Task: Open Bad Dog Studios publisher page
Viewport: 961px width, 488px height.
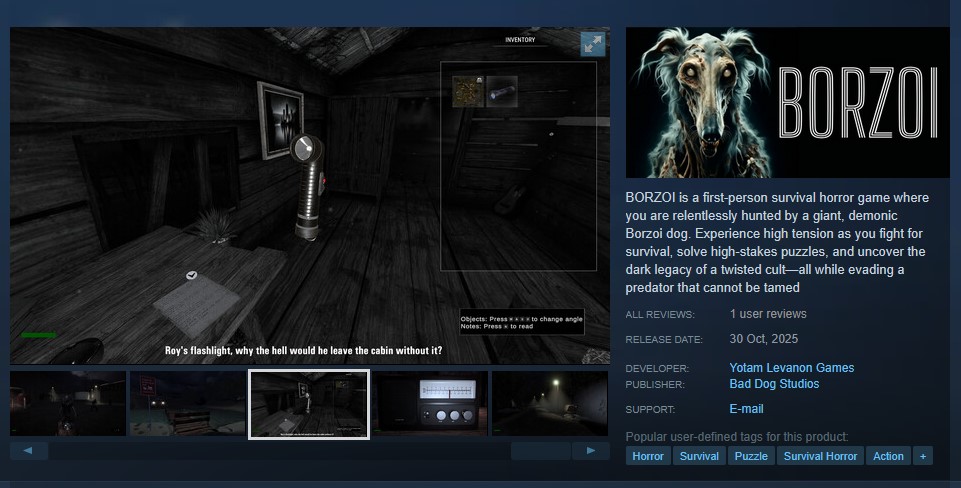Action: point(774,384)
